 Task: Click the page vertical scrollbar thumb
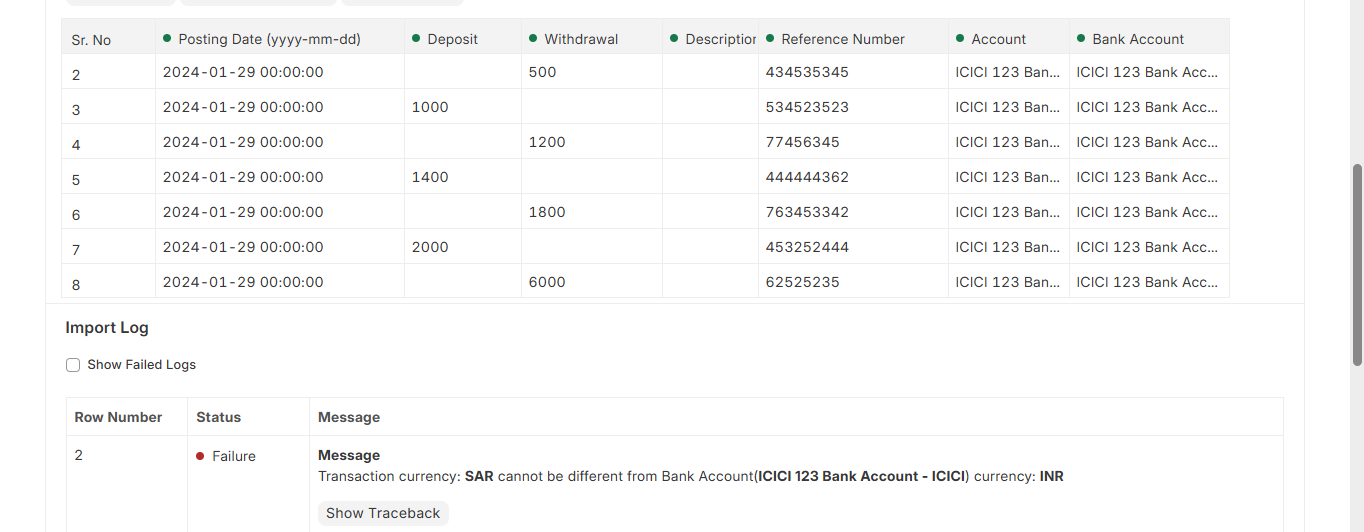point(1357,265)
